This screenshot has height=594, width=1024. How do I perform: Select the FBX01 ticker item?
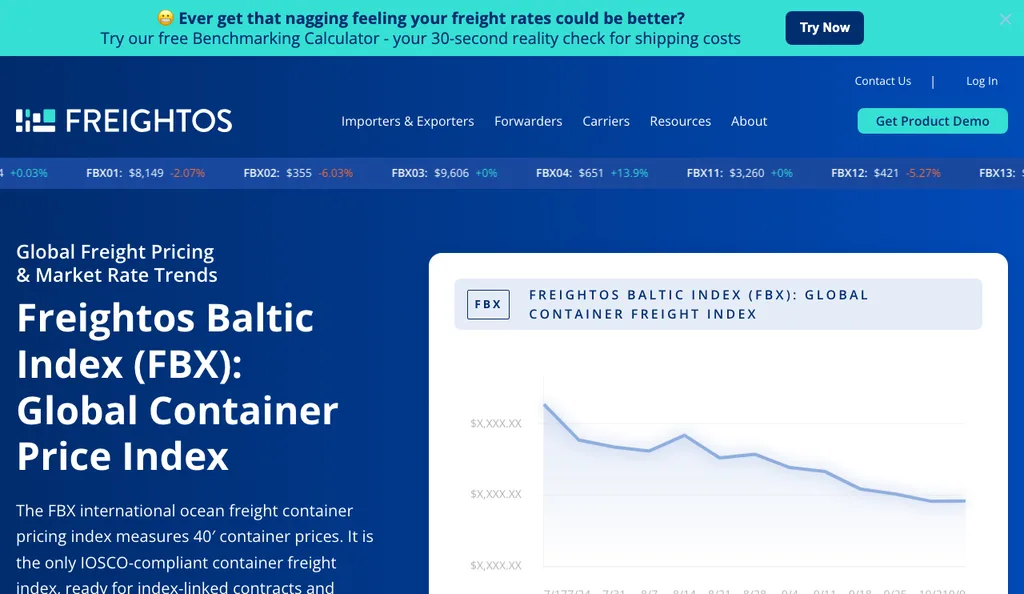pos(145,173)
